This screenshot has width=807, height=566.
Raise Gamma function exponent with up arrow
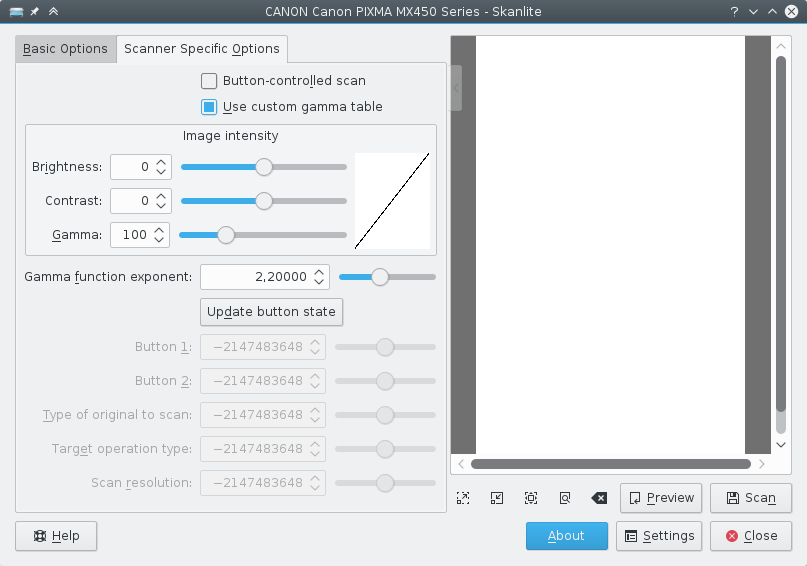click(318, 271)
